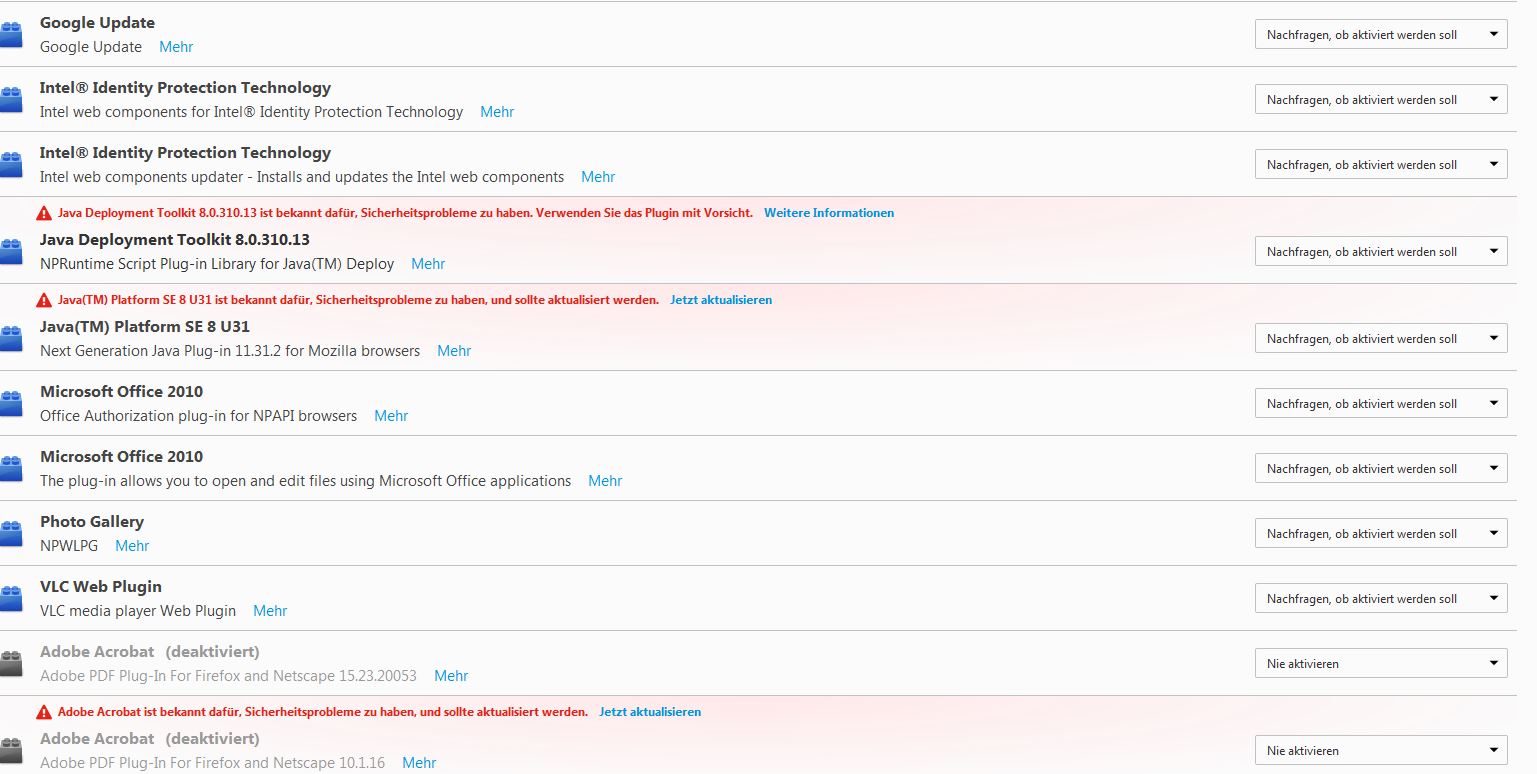The image size is (1537, 774).
Task: Open activation dropdown for Google Update
Action: click(1381, 35)
